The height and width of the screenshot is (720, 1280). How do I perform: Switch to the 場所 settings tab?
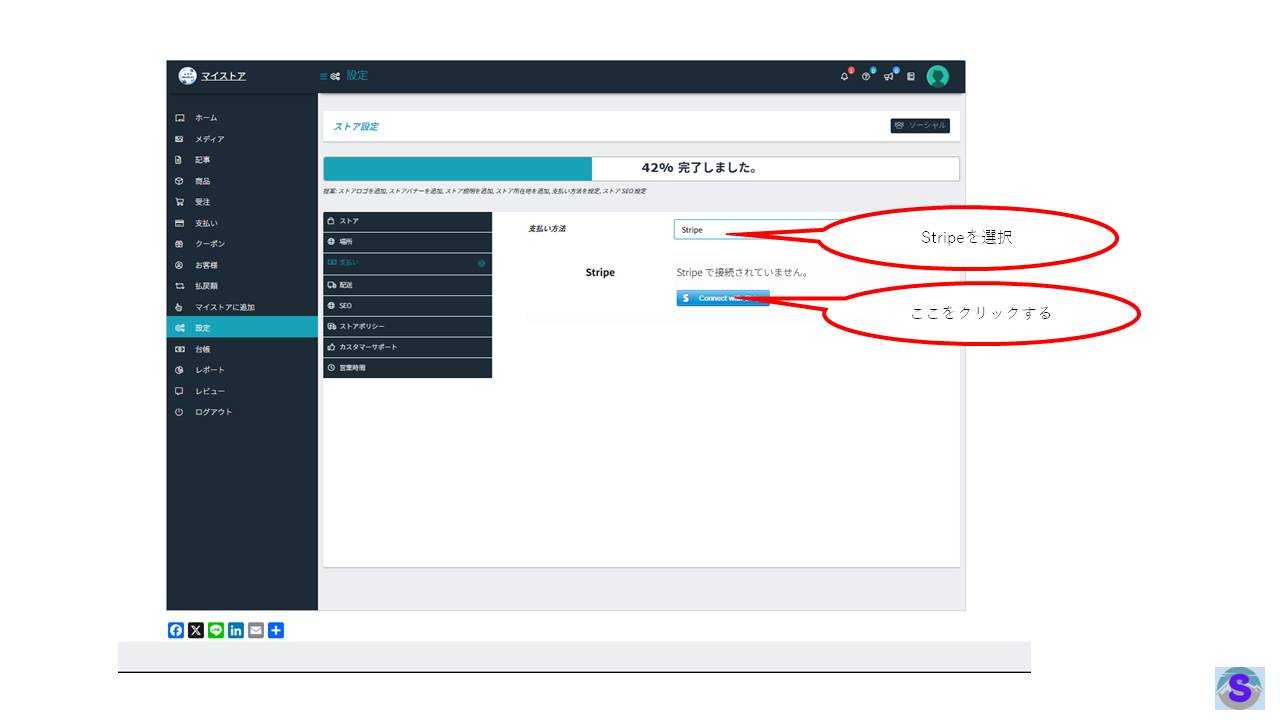(408, 242)
